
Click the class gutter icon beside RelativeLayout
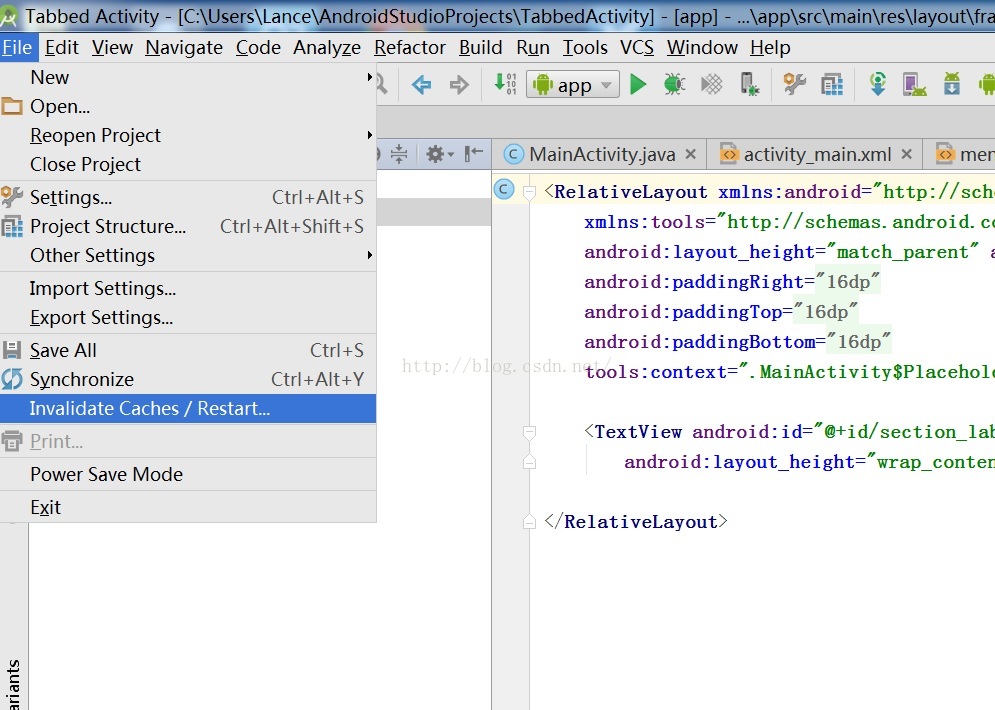[504, 189]
